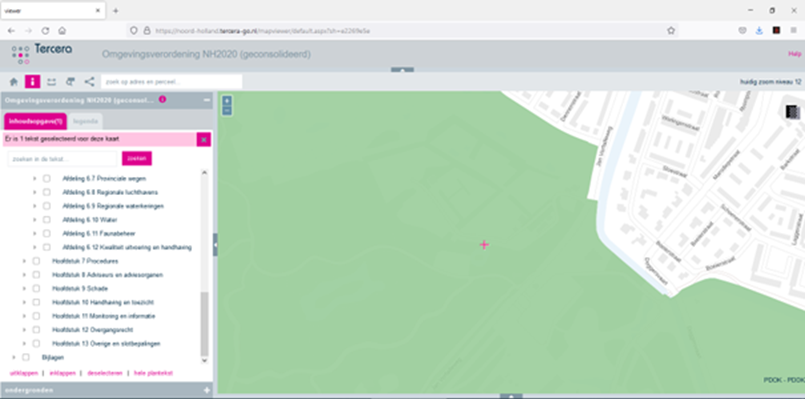Select the Inhoudsopgave tab
Screen dimensions: 805x399
point(35,122)
